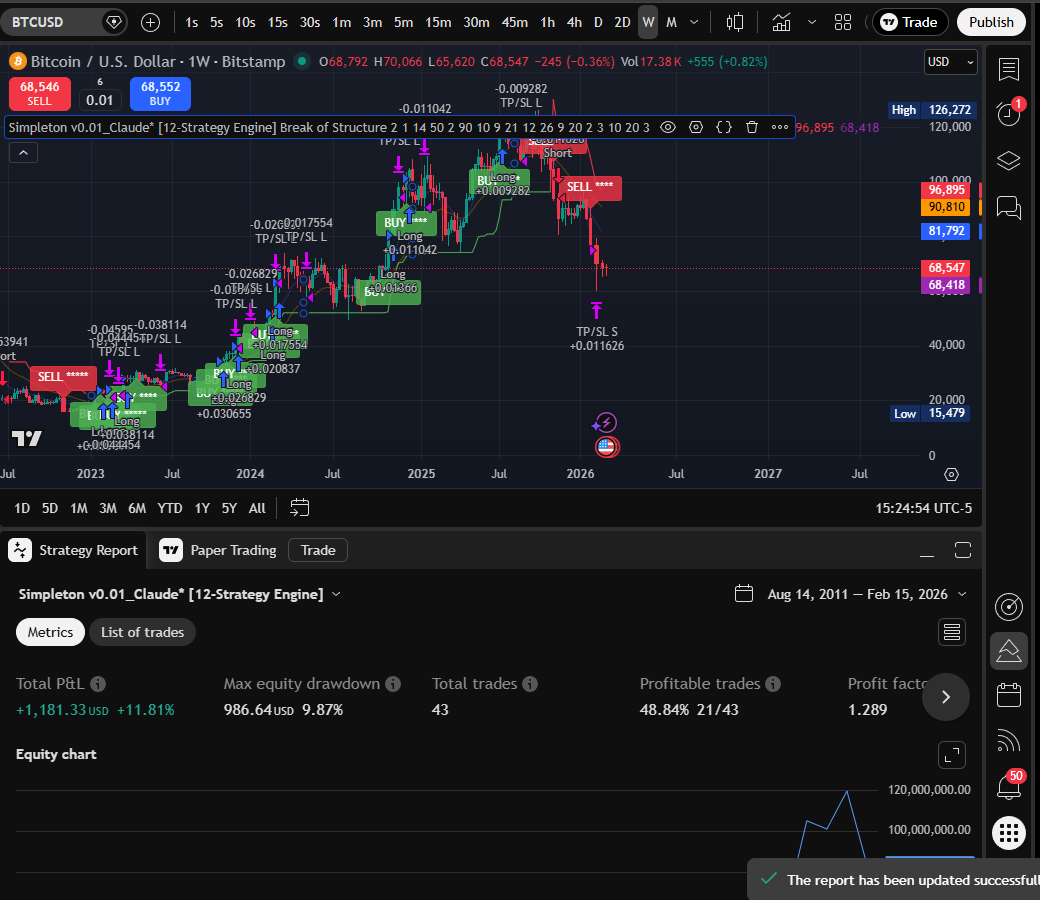The image size is (1040, 900).
Task: Open more strategy options via the ellipsis icon
Action: (x=780, y=128)
